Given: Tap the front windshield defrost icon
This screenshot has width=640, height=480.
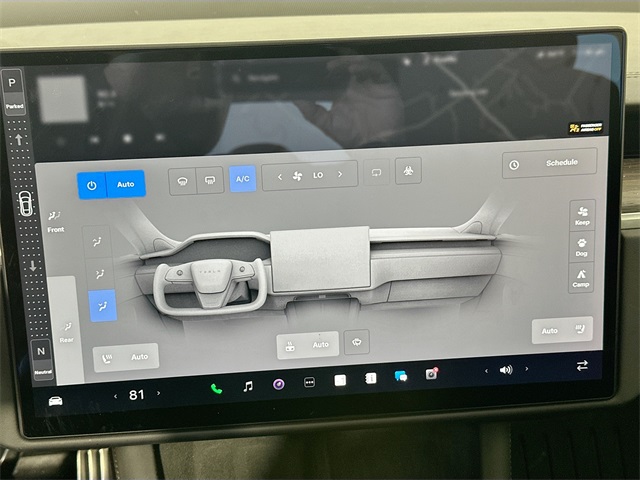Looking at the screenshot, I should 183,181.
